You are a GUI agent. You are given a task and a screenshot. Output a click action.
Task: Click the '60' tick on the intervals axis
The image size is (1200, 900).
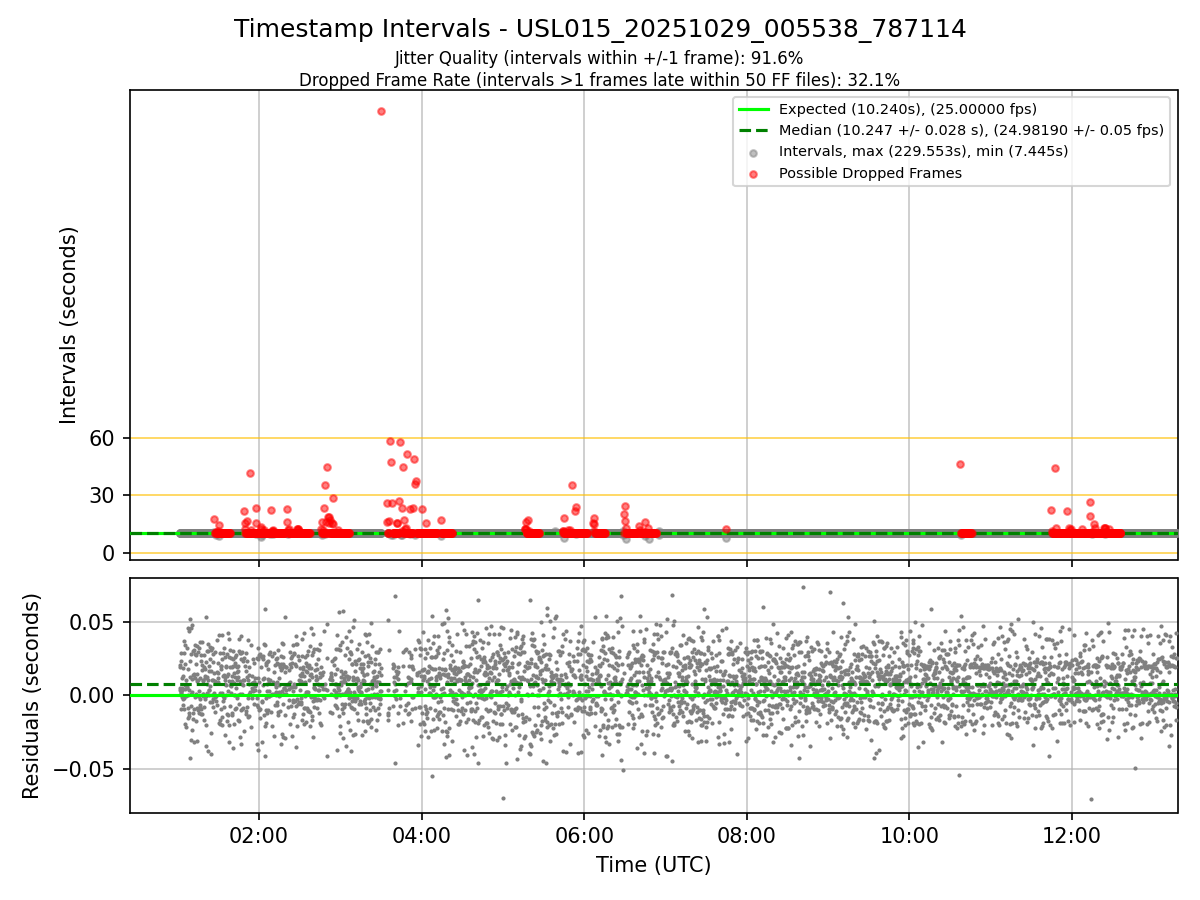[x=104, y=438]
